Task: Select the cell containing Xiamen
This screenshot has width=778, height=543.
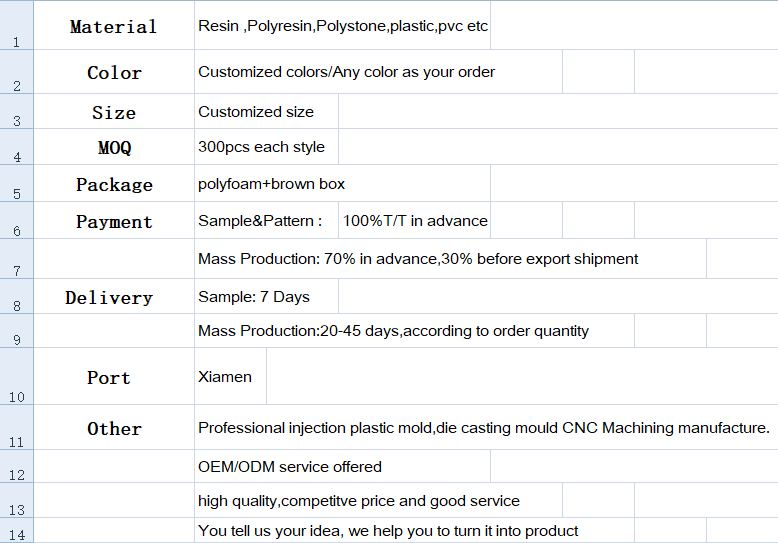Action: 231,376
